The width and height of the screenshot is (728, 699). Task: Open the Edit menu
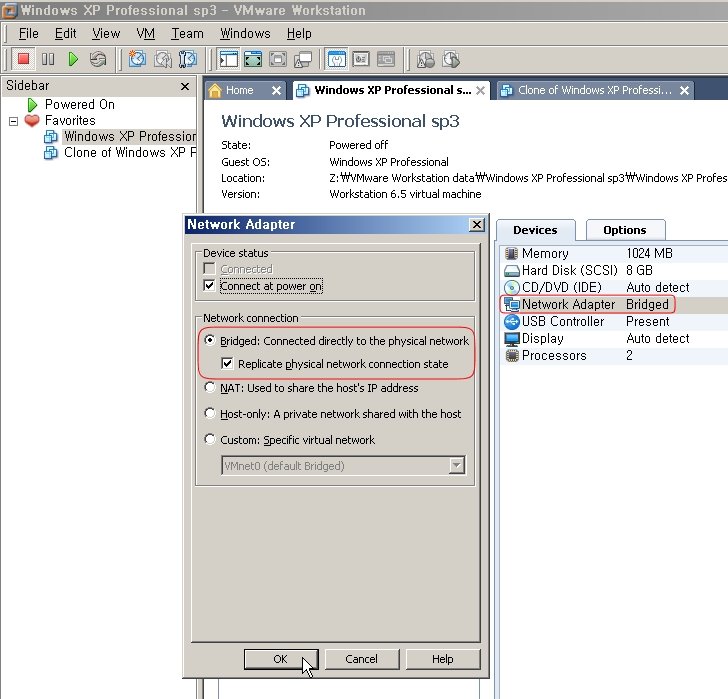click(65, 33)
